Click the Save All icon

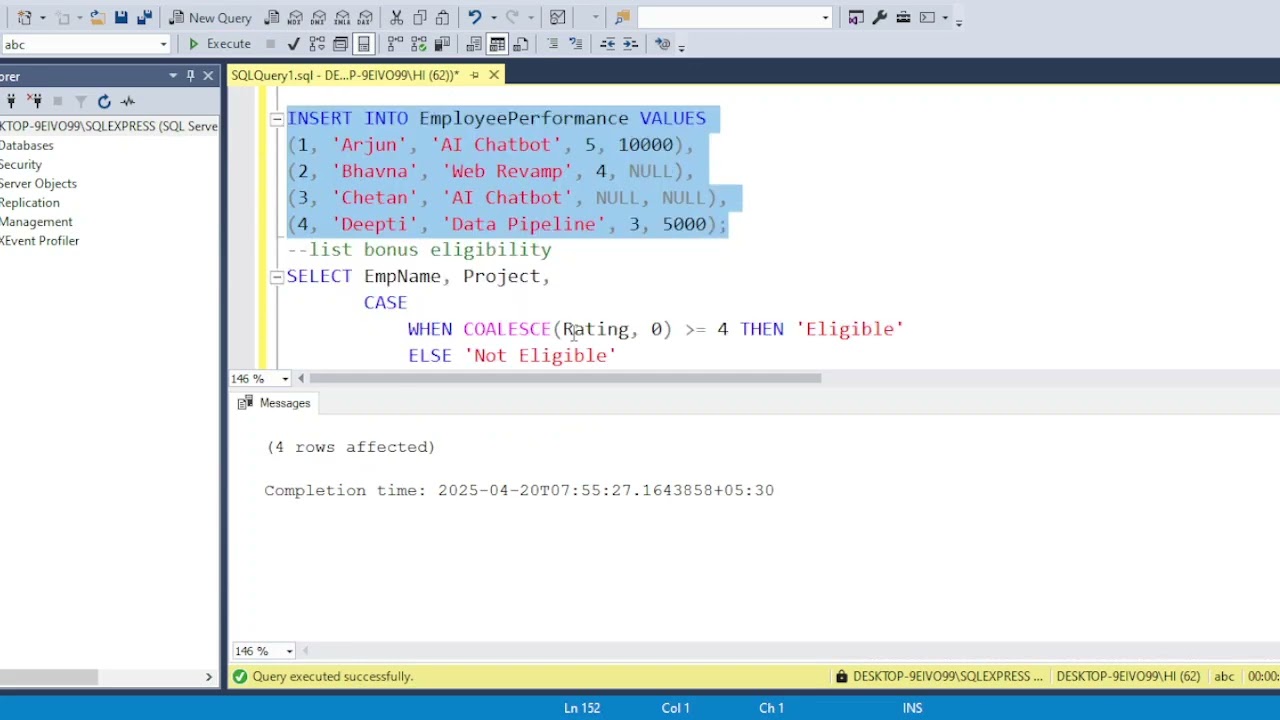coord(144,18)
